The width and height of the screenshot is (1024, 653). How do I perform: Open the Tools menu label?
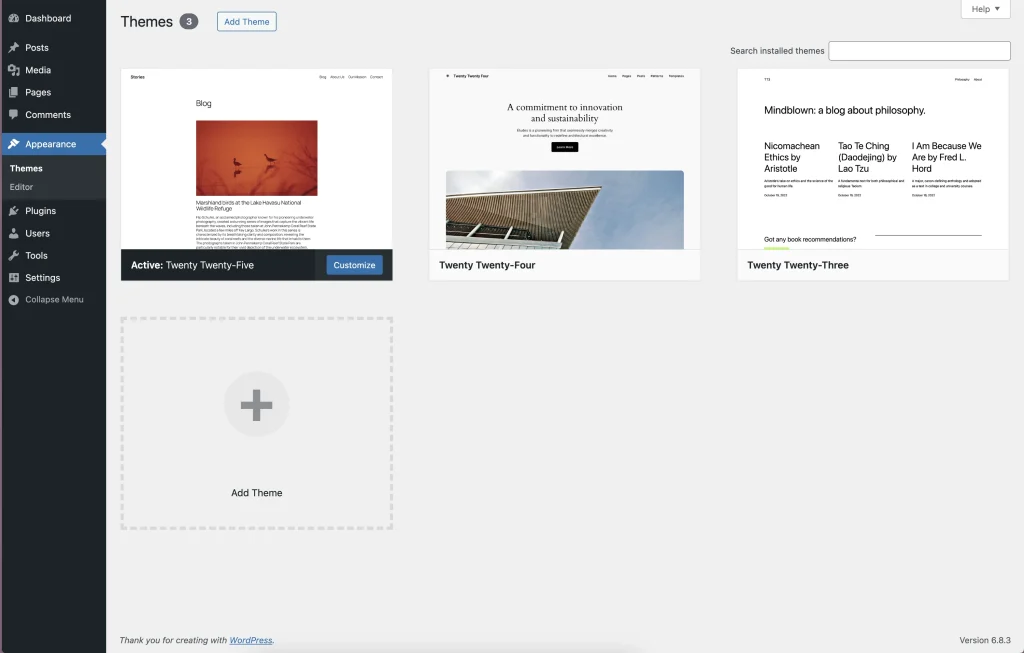(36, 255)
